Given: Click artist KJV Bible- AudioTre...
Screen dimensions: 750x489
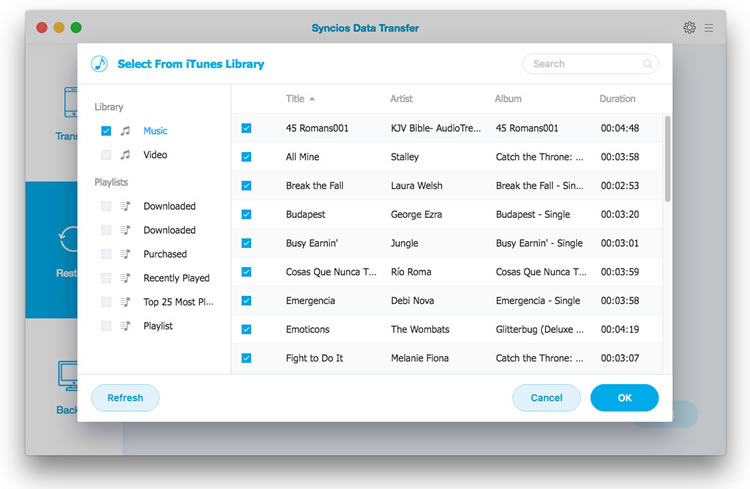Looking at the screenshot, I should (x=436, y=128).
